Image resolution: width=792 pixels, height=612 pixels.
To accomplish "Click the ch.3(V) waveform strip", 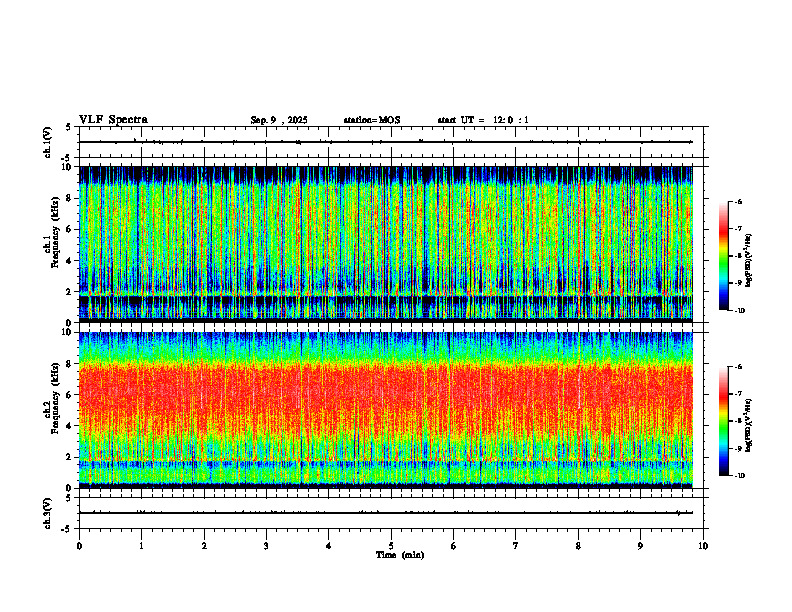I will pyautogui.click(x=391, y=513).
